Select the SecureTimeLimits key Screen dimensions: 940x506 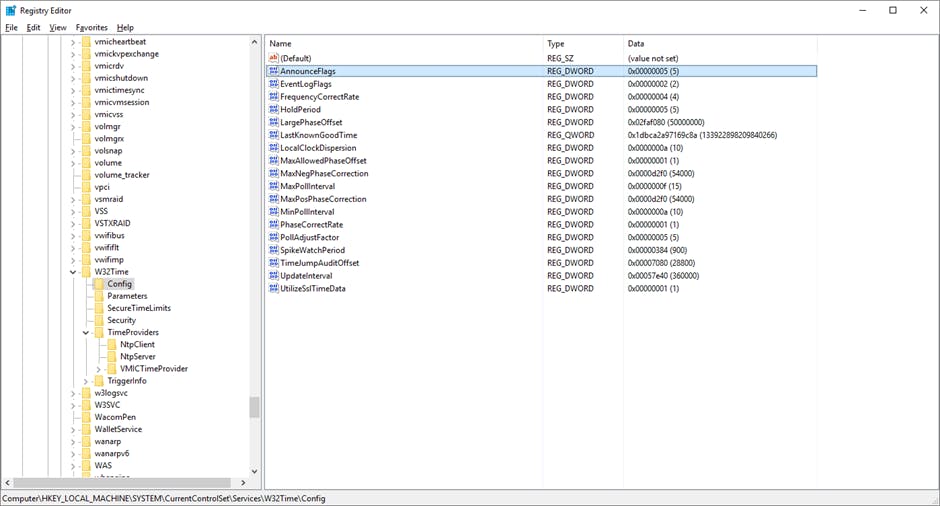[x=138, y=308]
